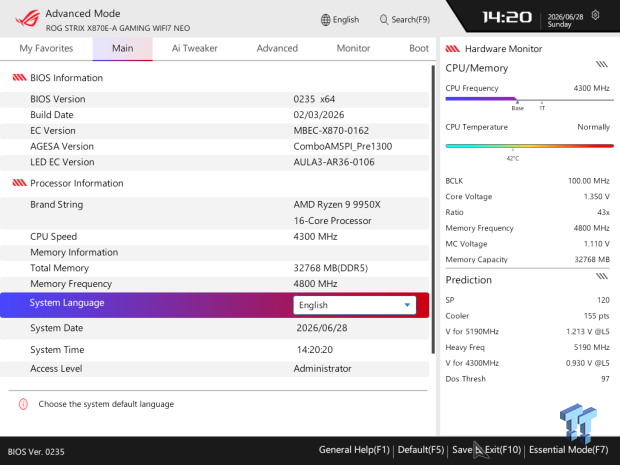620x465 pixels.
Task: Click ROG STRIX X870E-A GAMING WIFI7 NEO title
Action: pos(118,28)
